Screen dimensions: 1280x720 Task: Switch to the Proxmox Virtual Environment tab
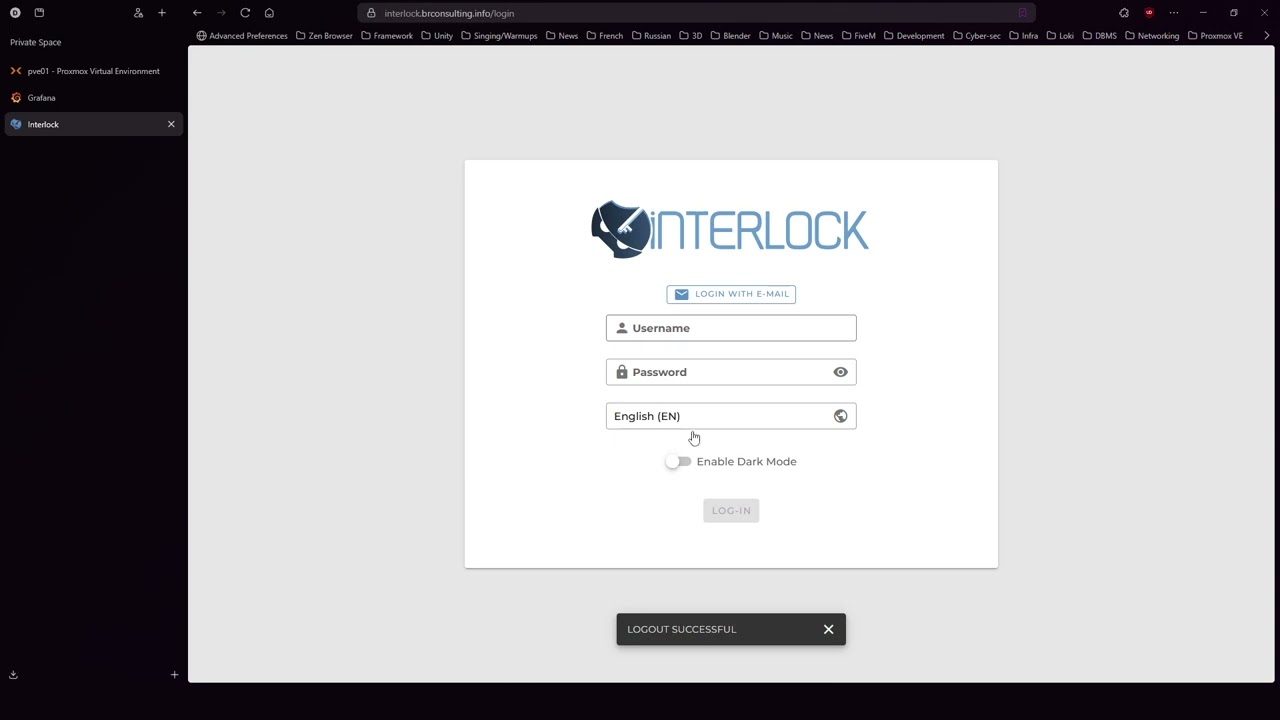[x=93, y=71]
